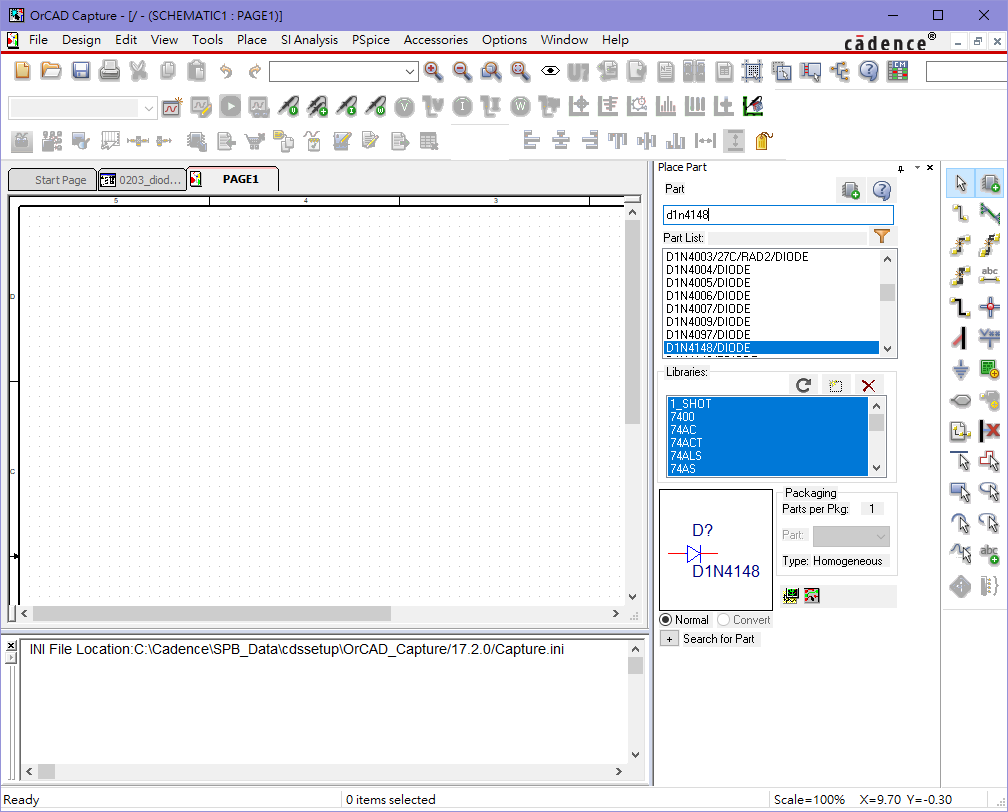Select the Normal radio button
This screenshot has height=812, width=1008.
pyautogui.click(x=666, y=620)
